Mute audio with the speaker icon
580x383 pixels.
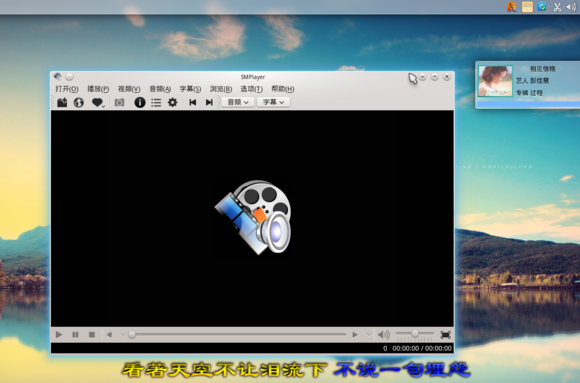click(384, 335)
